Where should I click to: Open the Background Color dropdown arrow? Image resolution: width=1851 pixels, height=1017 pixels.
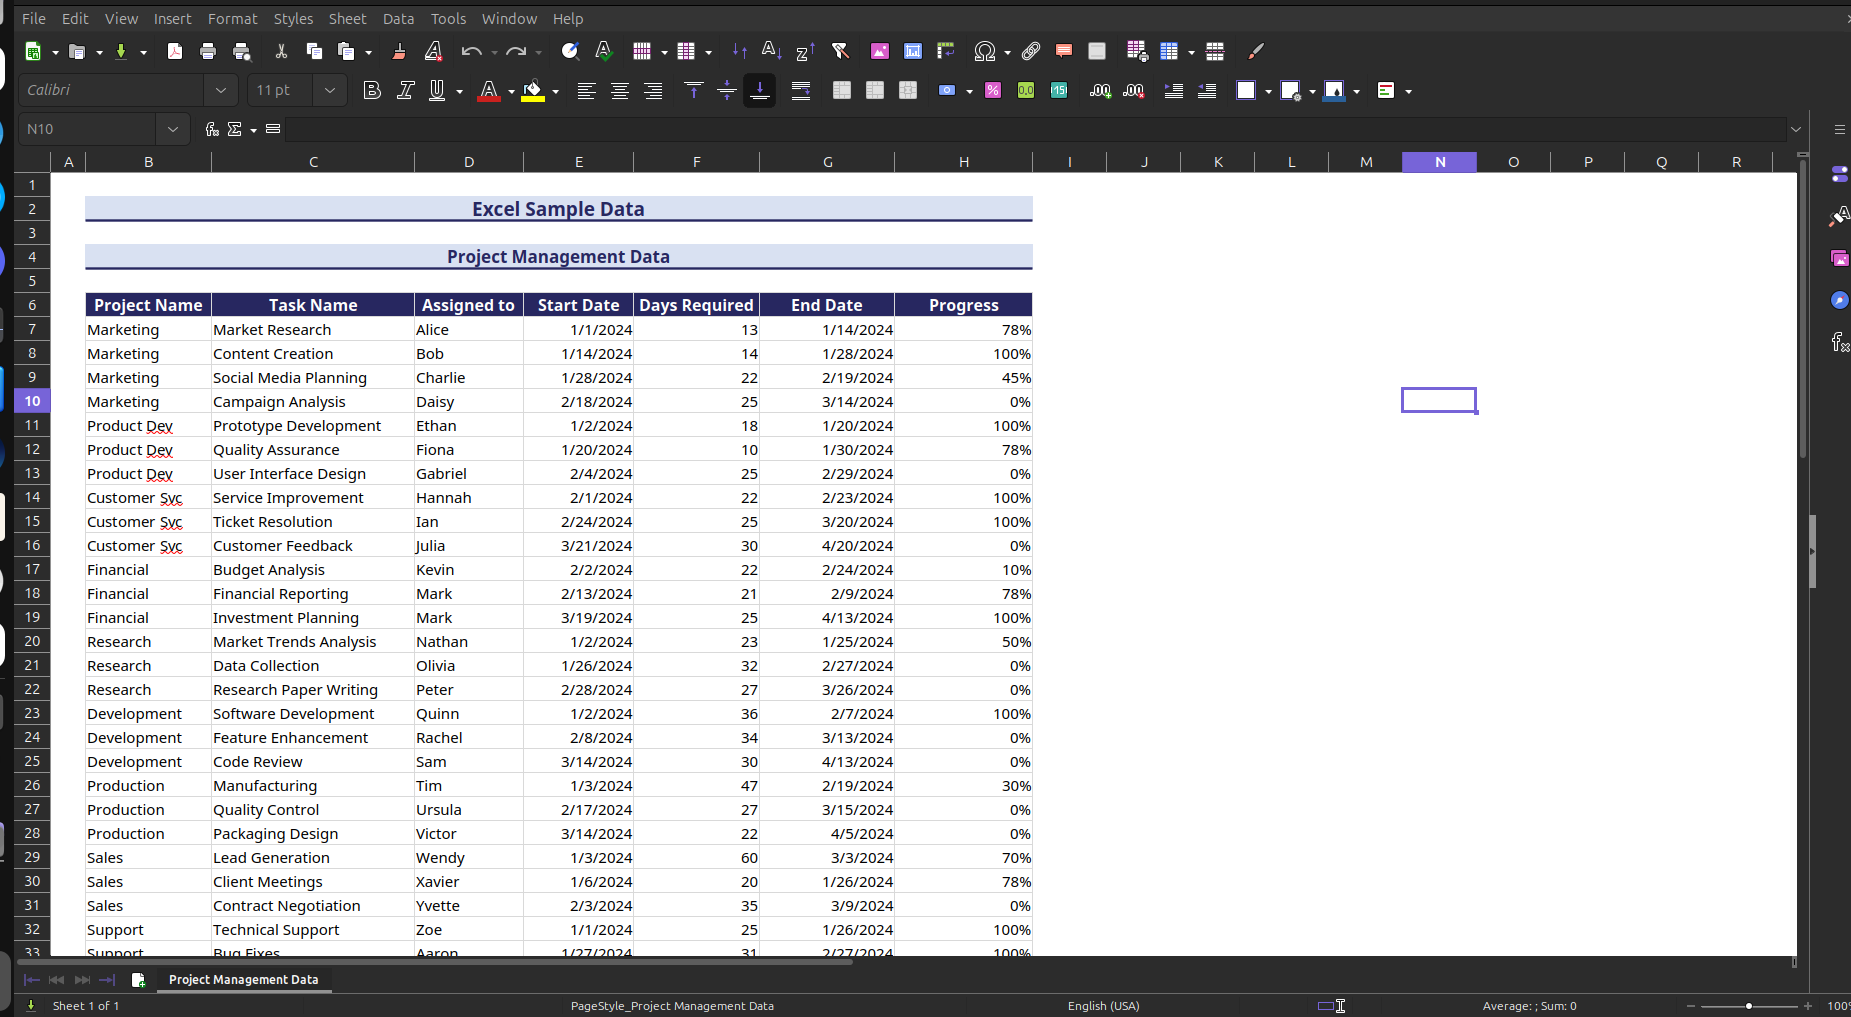coord(556,91)
